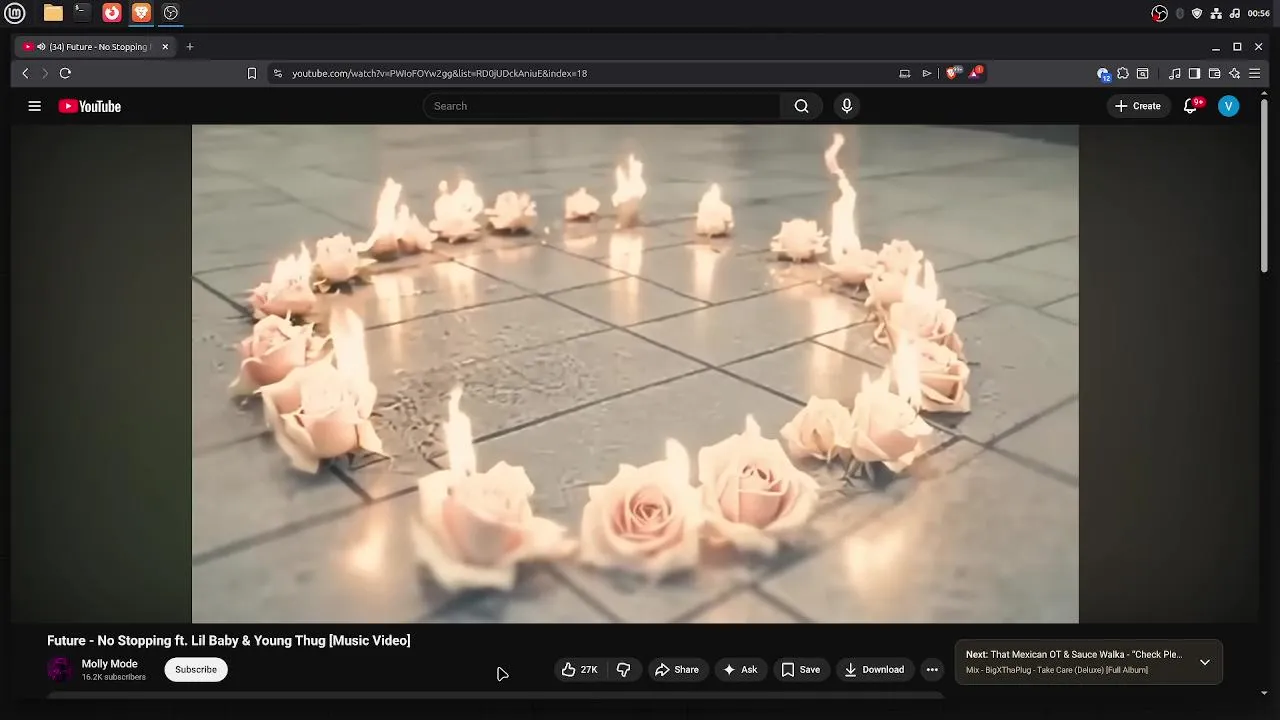Open Brave Leo AI sparkle icon
The width and height of the screenshot is (1280, 720).
tap(1235, 73)
